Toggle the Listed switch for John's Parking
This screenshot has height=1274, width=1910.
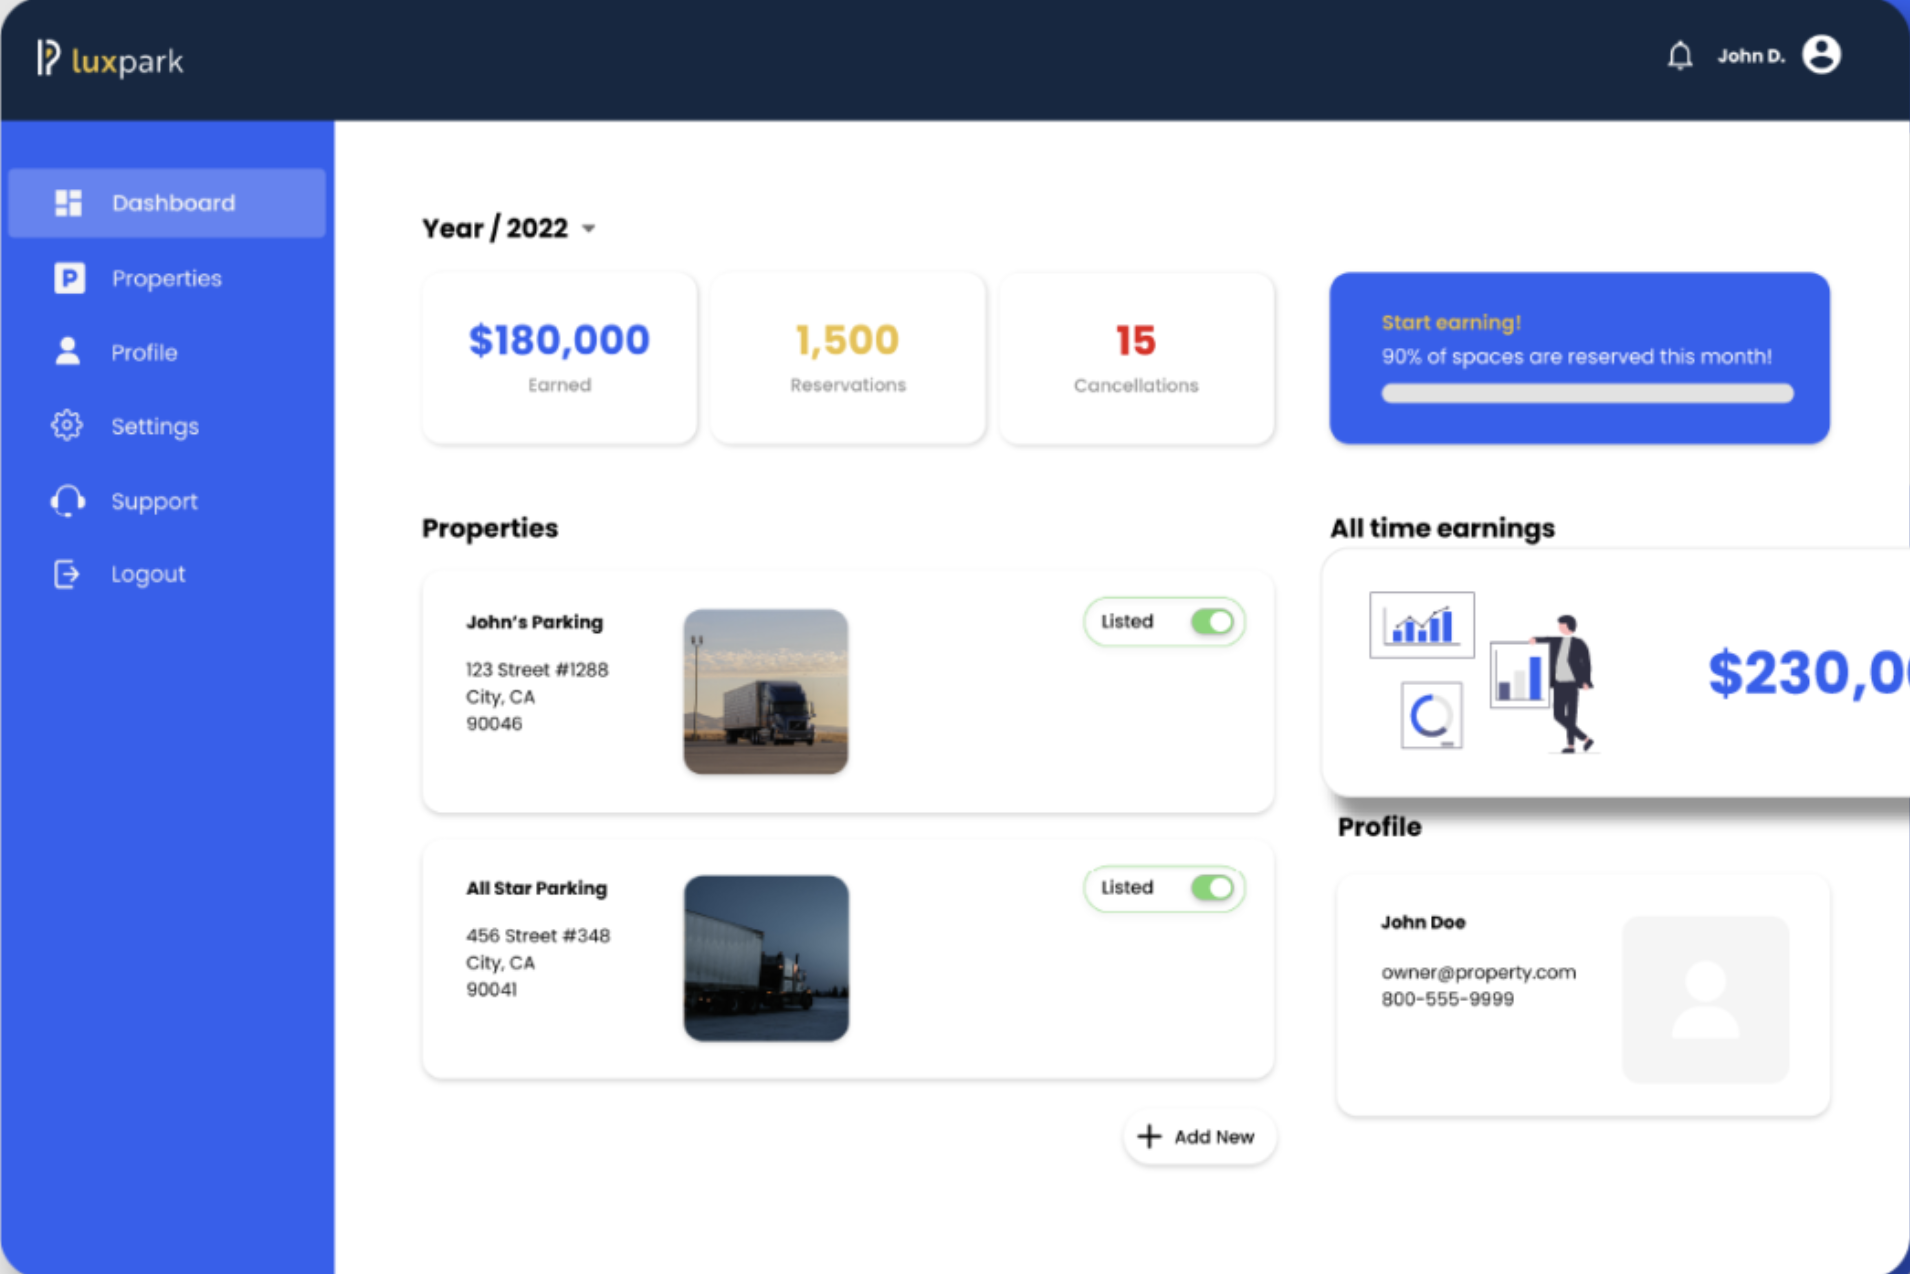click(x=1212, y=622)
